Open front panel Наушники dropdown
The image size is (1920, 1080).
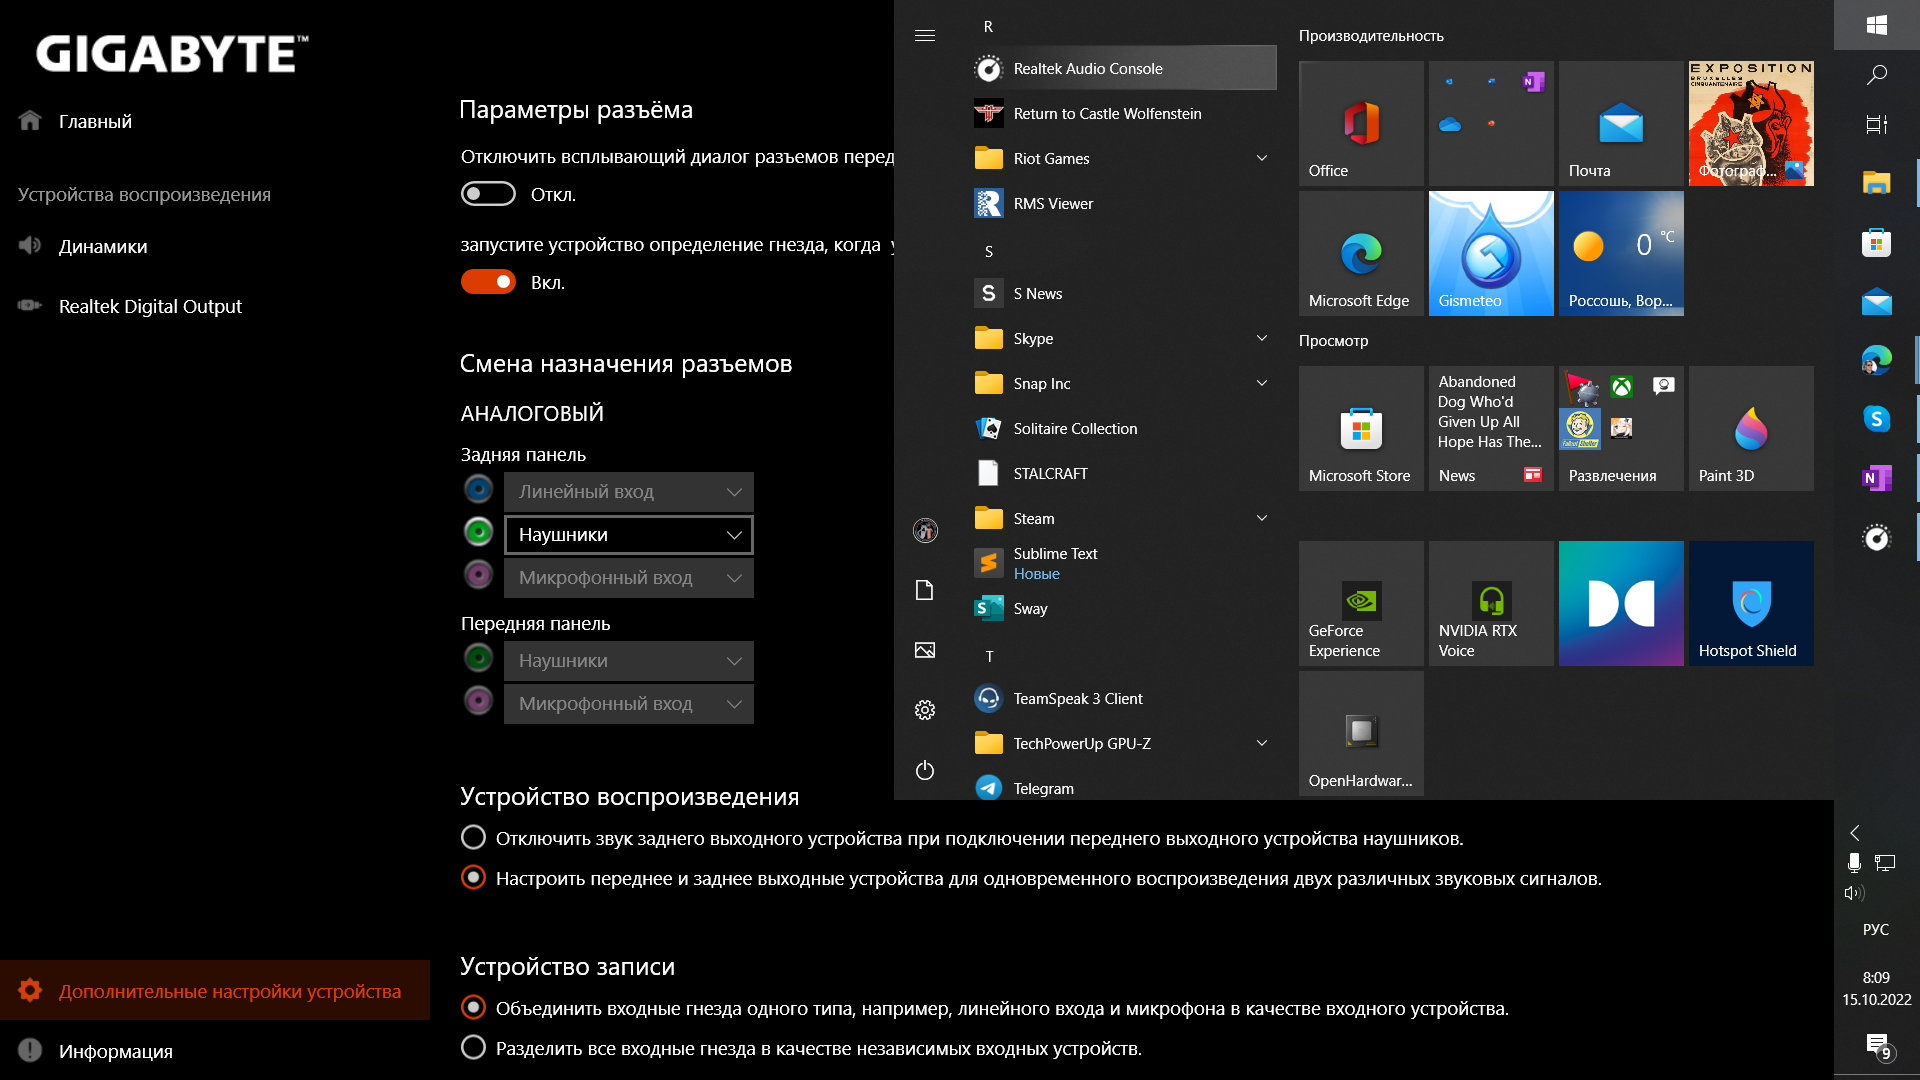click(x=629, y=660)
